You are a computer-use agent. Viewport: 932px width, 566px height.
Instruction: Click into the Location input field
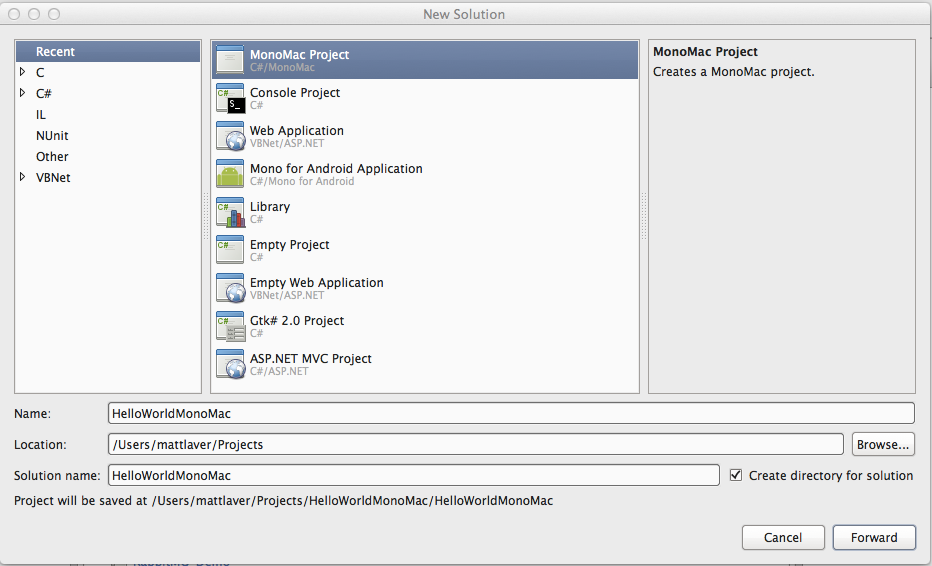pyautogui.click(x=476, y=444)
